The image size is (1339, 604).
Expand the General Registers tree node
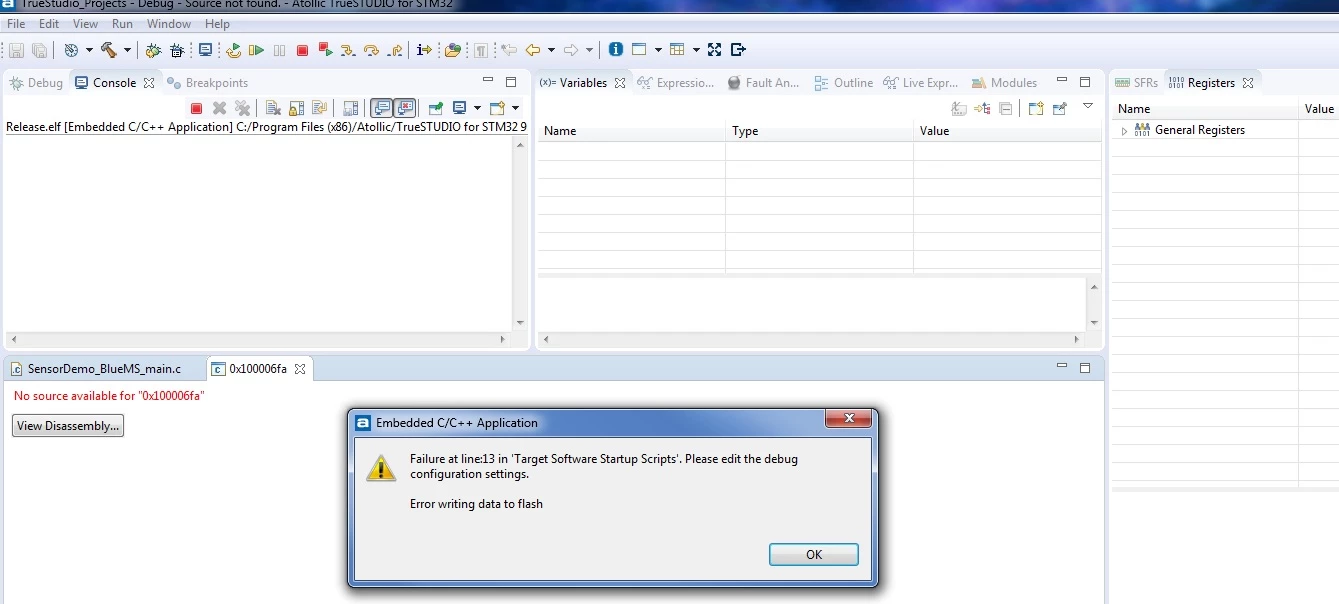1124,131
